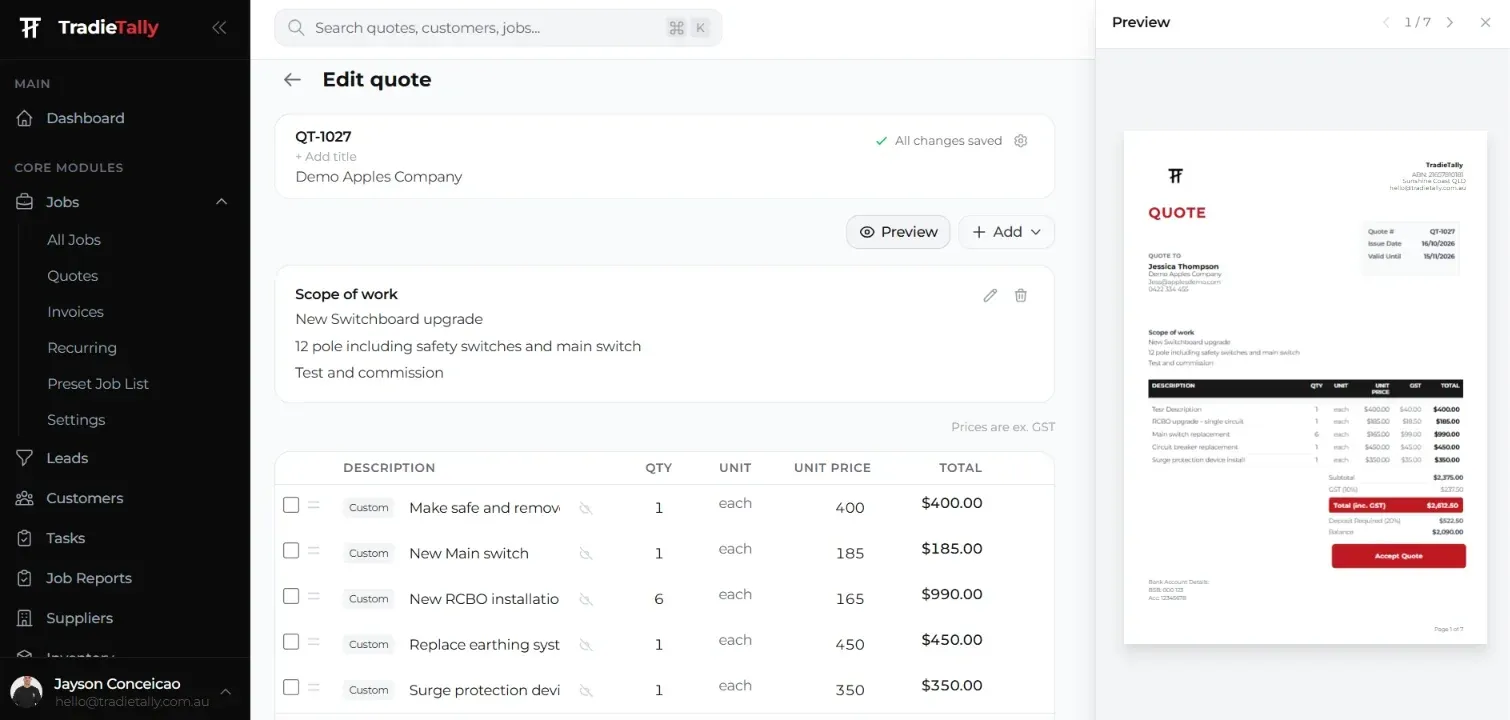Edit Scope of work with pencil icon

tap(990, 295)
